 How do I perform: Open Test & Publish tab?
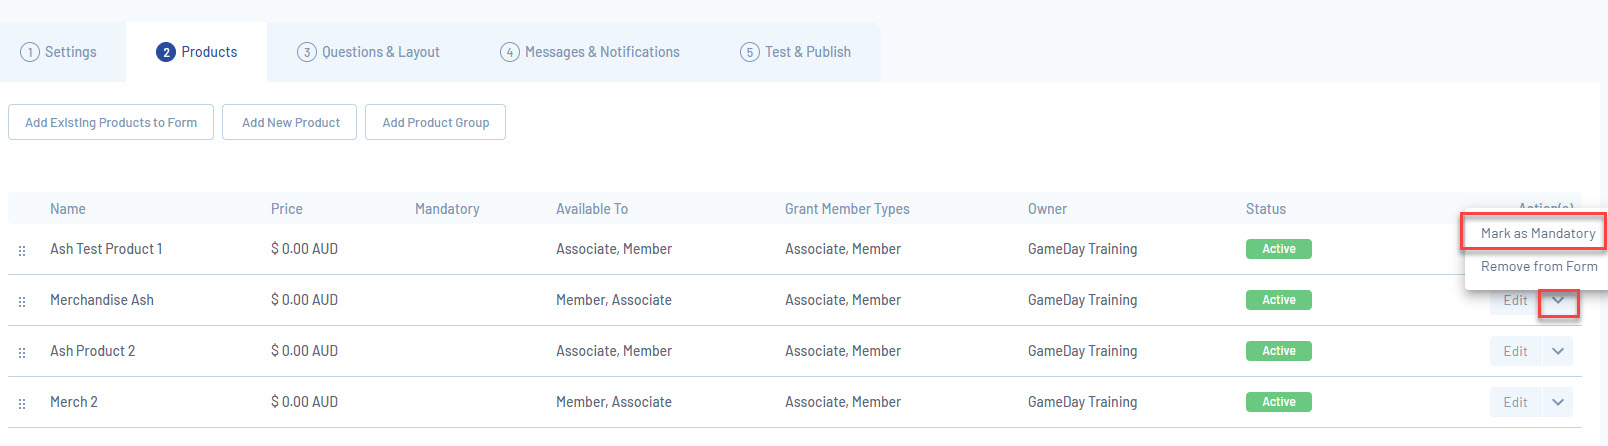[807, 52]
